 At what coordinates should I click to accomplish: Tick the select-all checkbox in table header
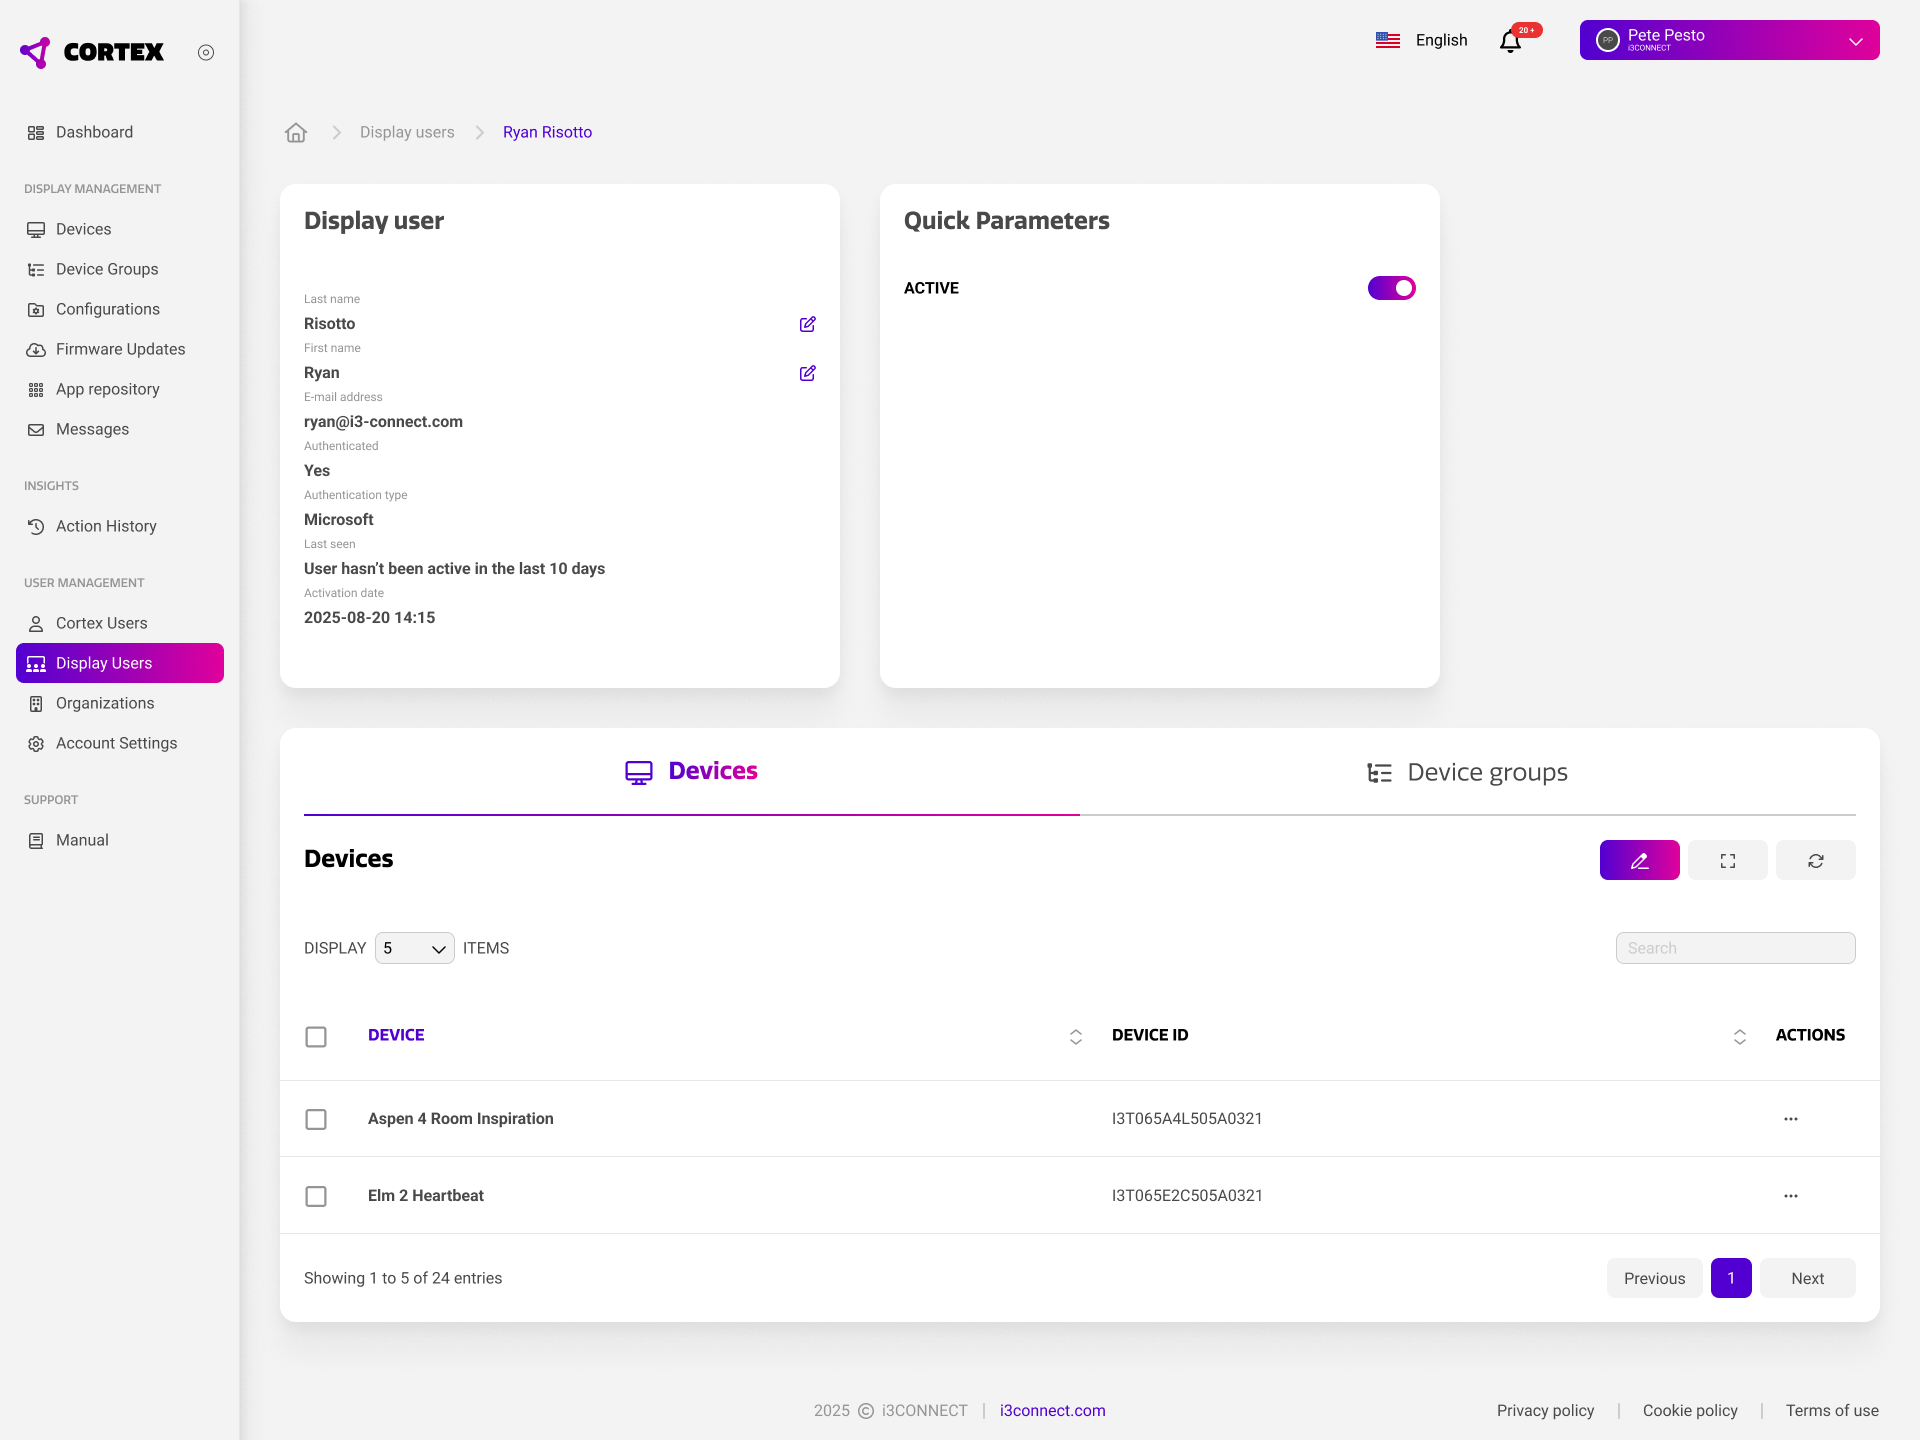(316, 1037)
